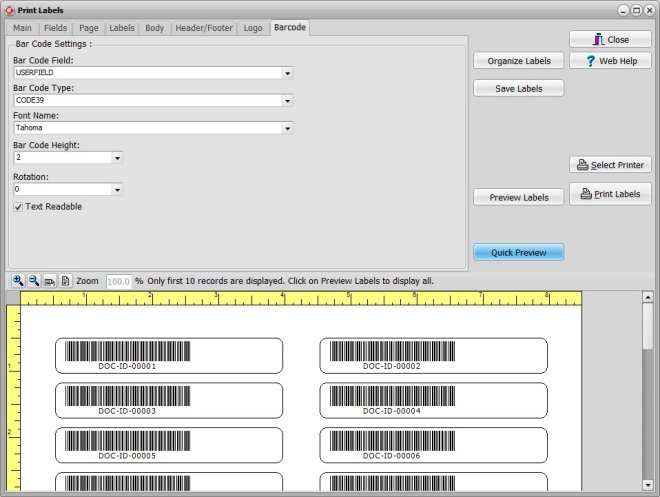Click the fit-to-width preview icon
The width and height of the screenshot is (660, 497).
coord(50,281)
